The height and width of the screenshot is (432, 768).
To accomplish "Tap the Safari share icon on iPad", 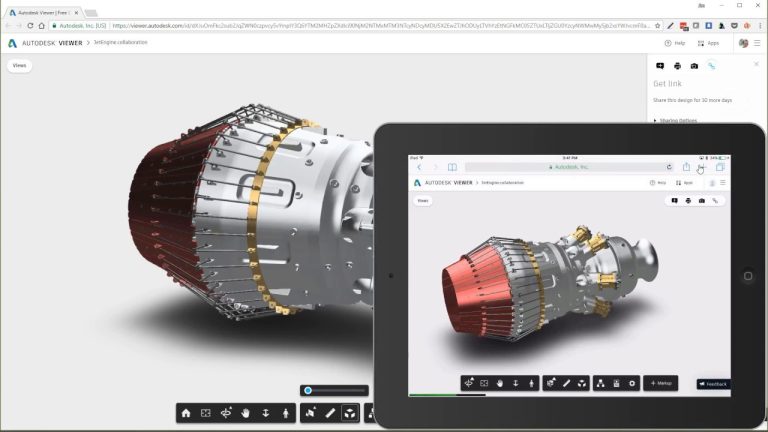I will click(x=686, y=167).
